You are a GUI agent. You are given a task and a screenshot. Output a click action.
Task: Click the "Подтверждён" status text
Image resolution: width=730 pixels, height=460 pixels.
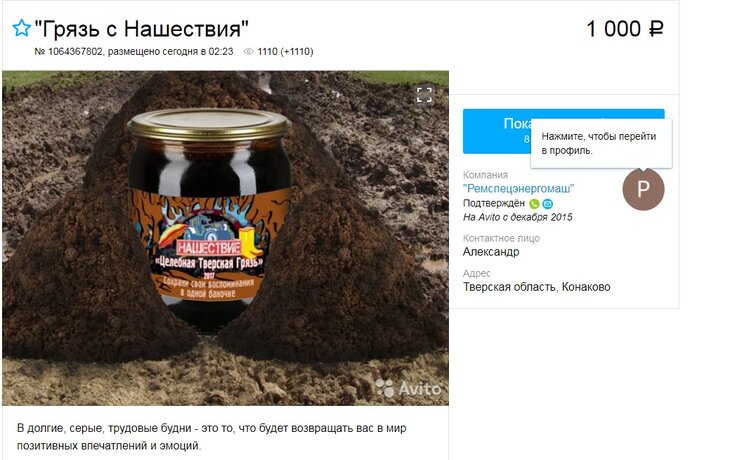493,203
